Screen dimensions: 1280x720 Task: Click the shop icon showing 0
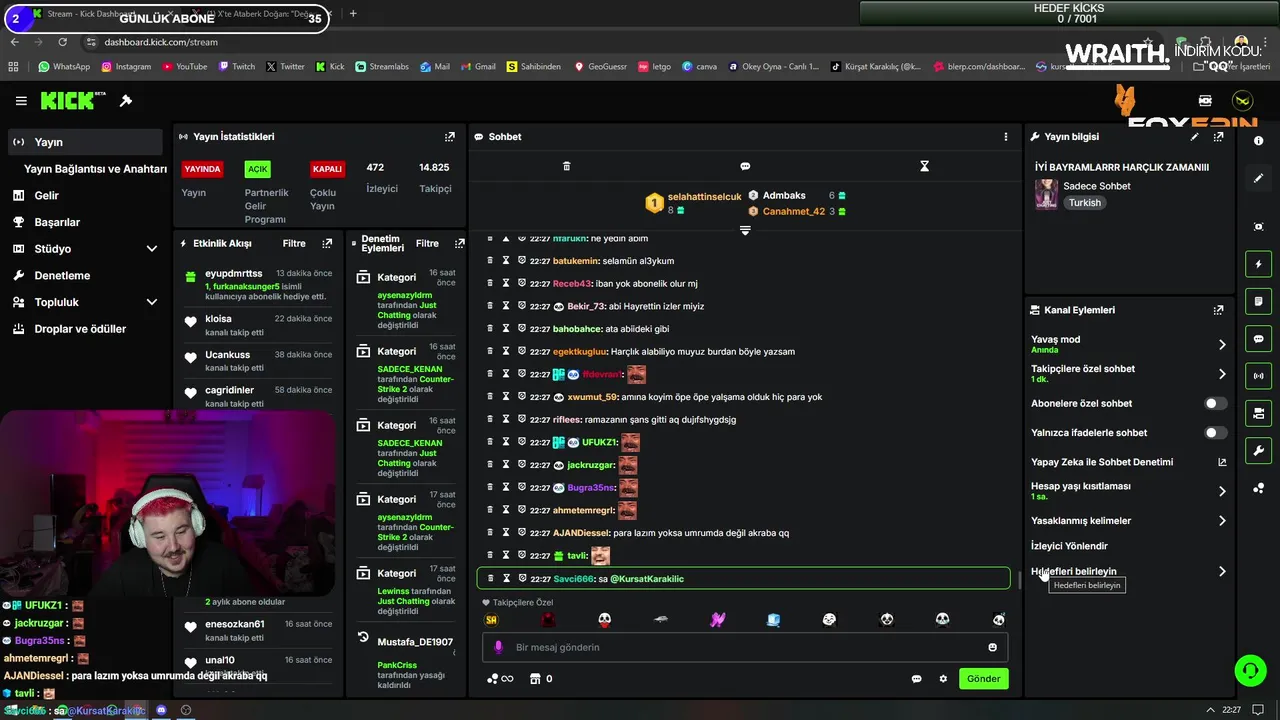click(x=540, y=678)
